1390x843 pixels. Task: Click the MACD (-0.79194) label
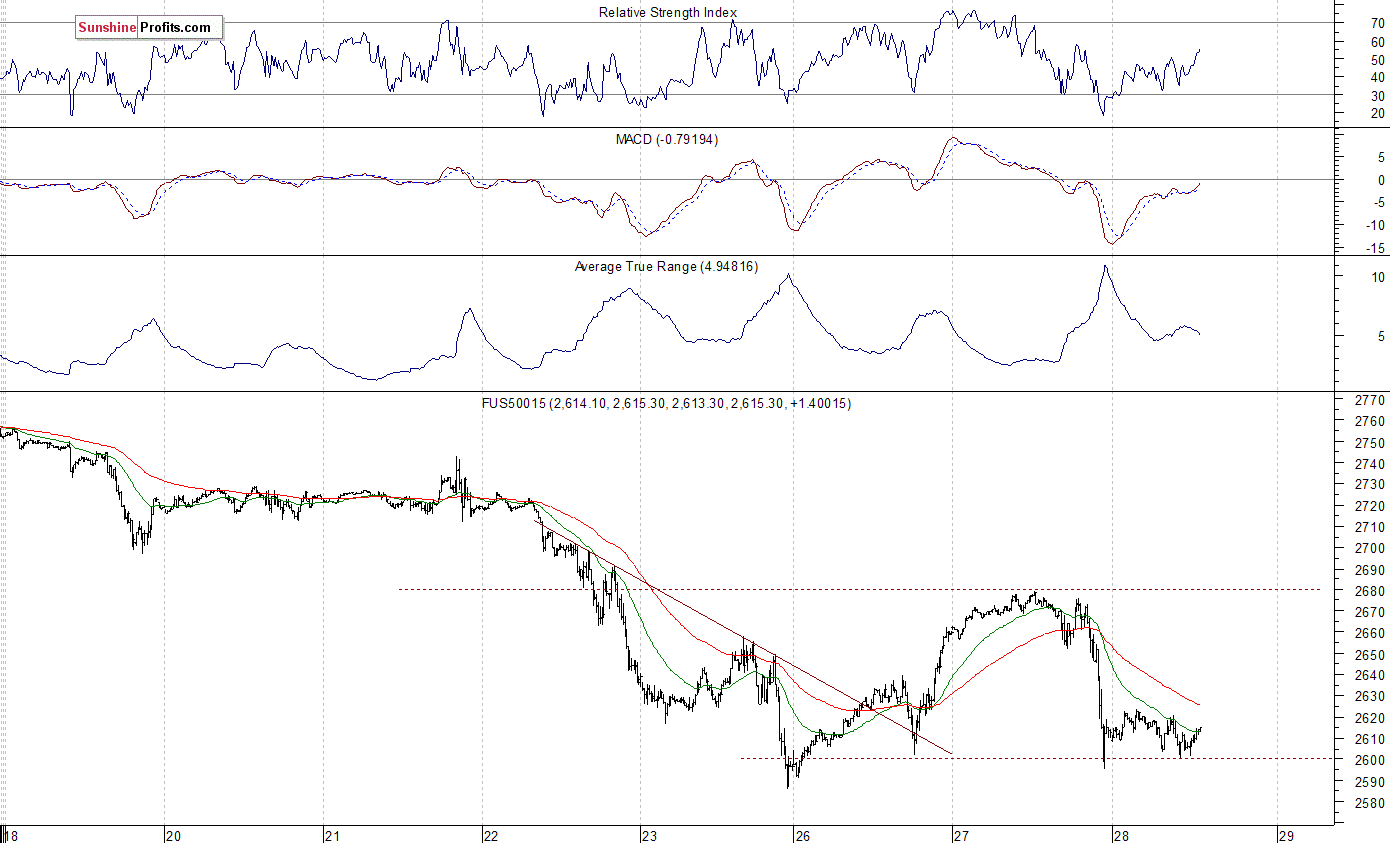667,139
